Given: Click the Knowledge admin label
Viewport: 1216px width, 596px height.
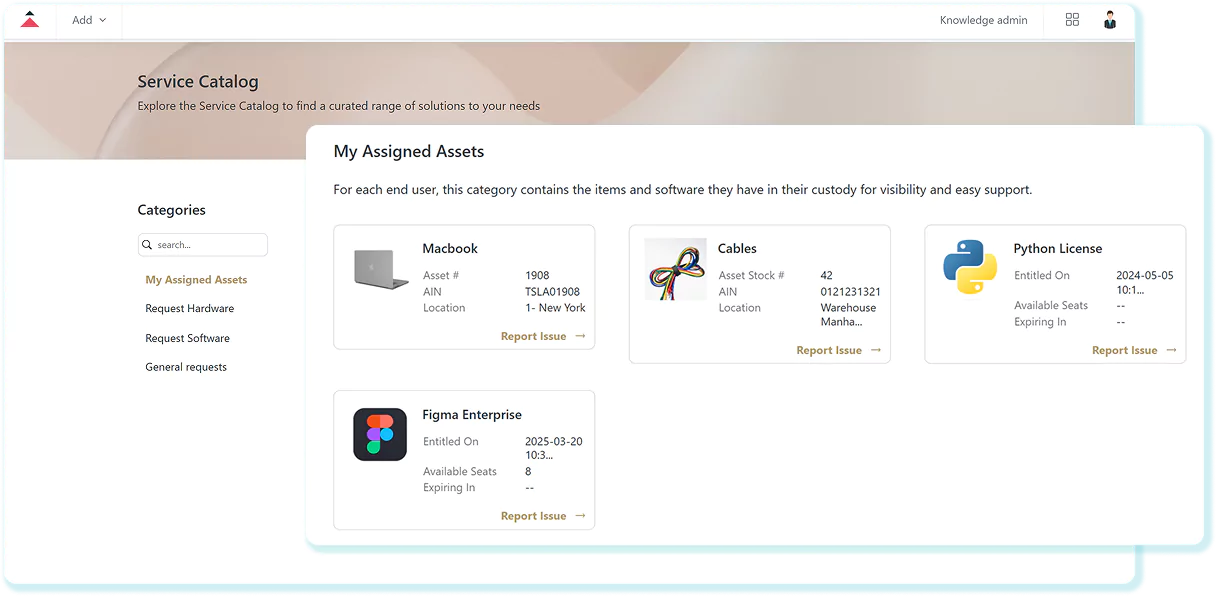Looking at the screenshot, I should (x=983, y=20).
